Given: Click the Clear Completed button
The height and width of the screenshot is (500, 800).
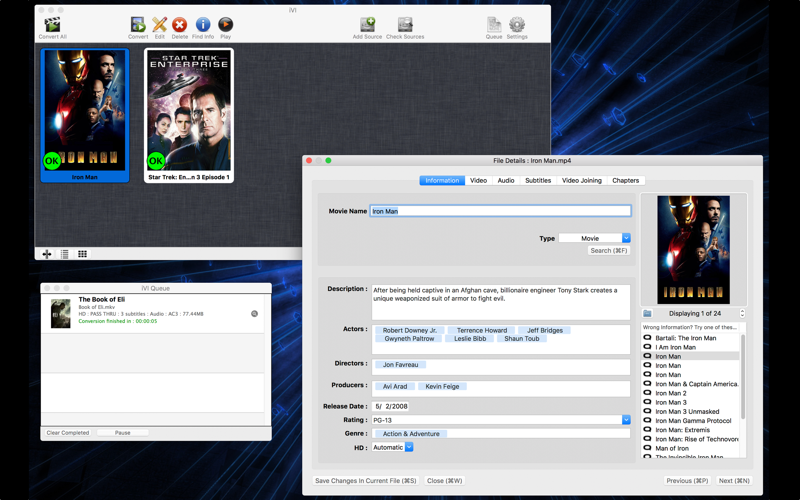Looking at the screenshot, I should click(x=68, y=433).
